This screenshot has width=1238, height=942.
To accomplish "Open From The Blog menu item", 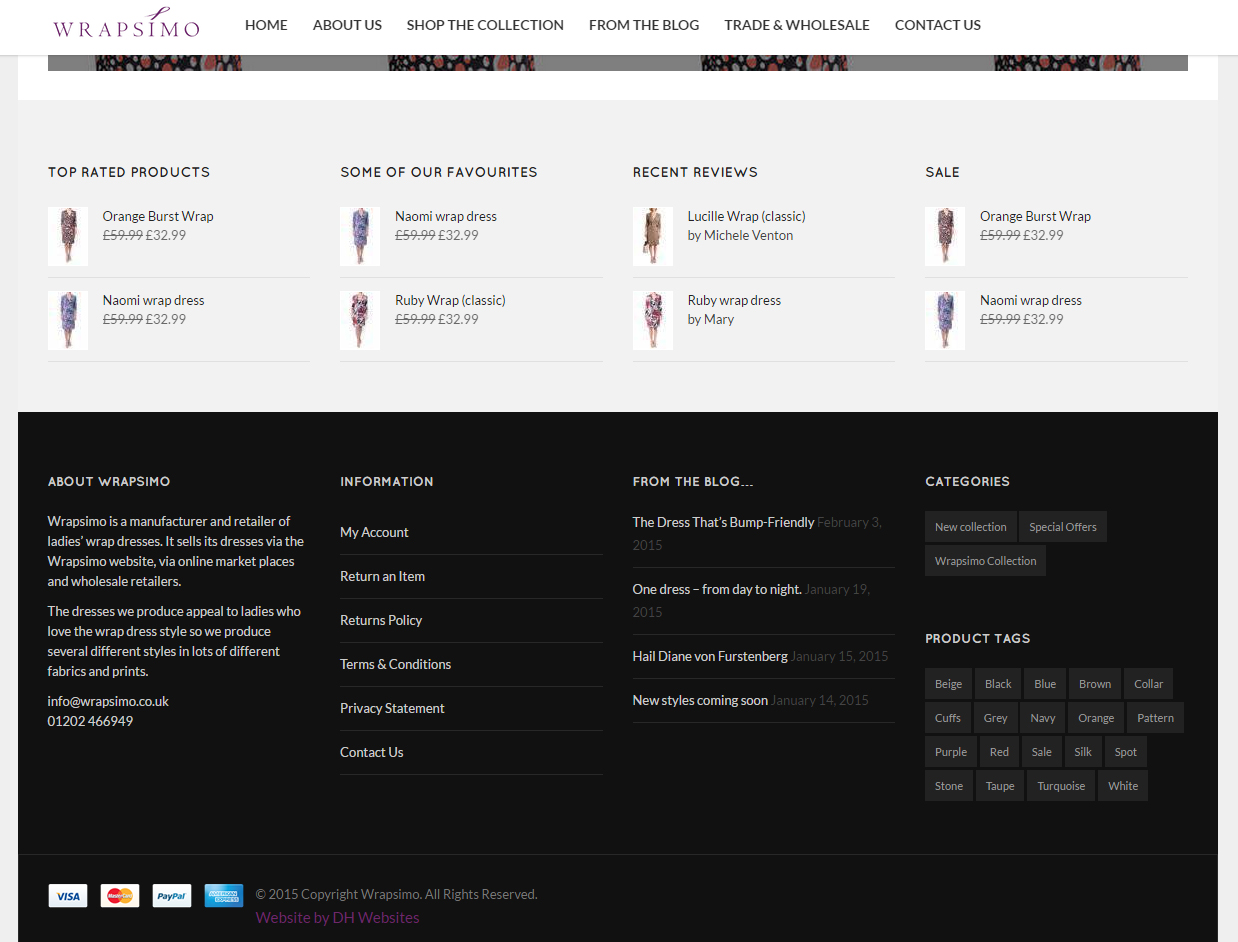I will [644, 25].
